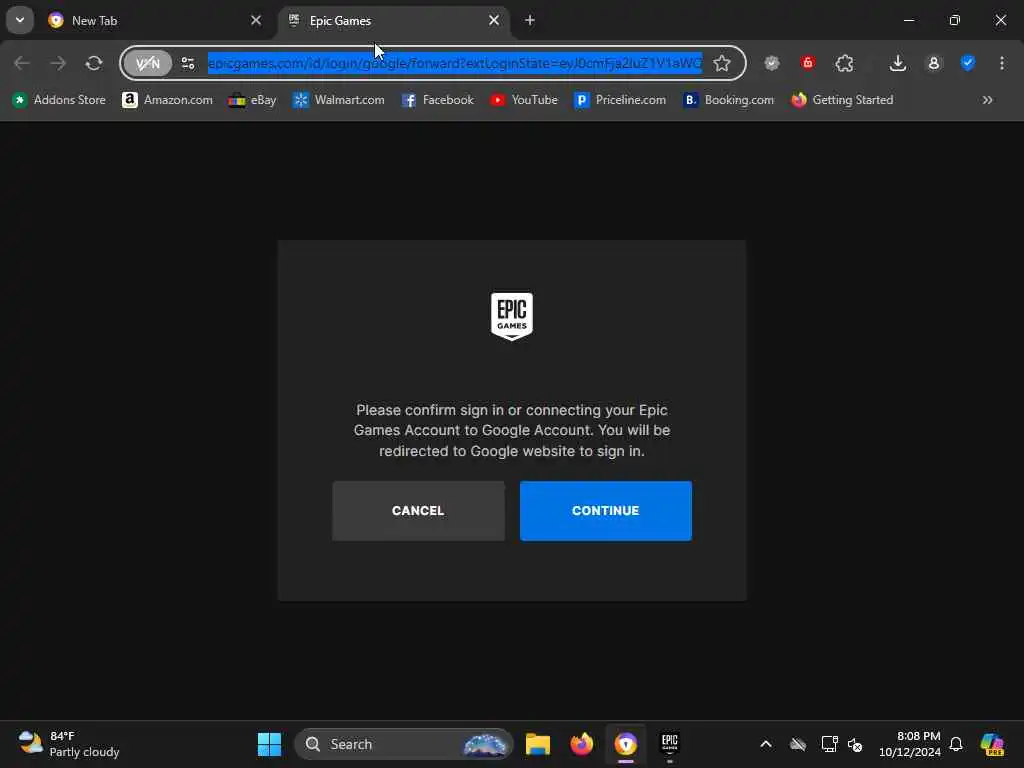Screen dimensions: 1024x768
Task: Open the gray badge extension icon
Action: coord(772,63)
